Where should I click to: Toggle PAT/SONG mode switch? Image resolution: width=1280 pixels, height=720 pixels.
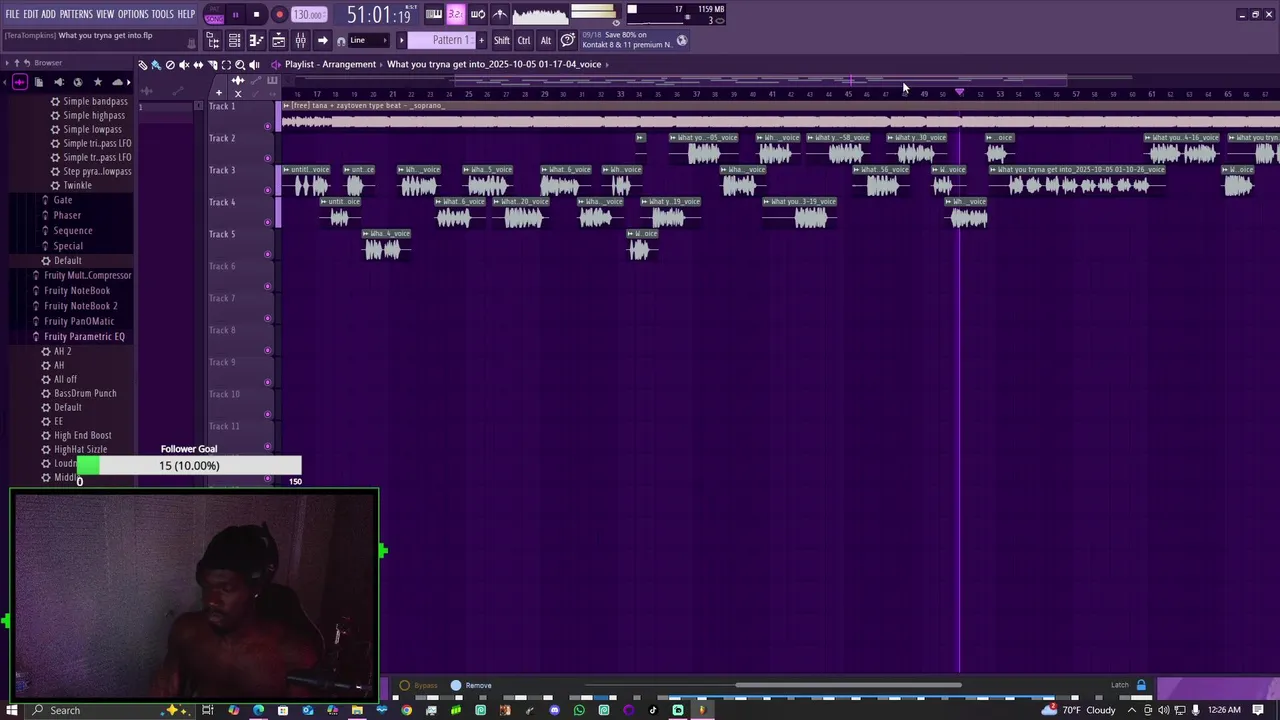(x=214, y=15)
